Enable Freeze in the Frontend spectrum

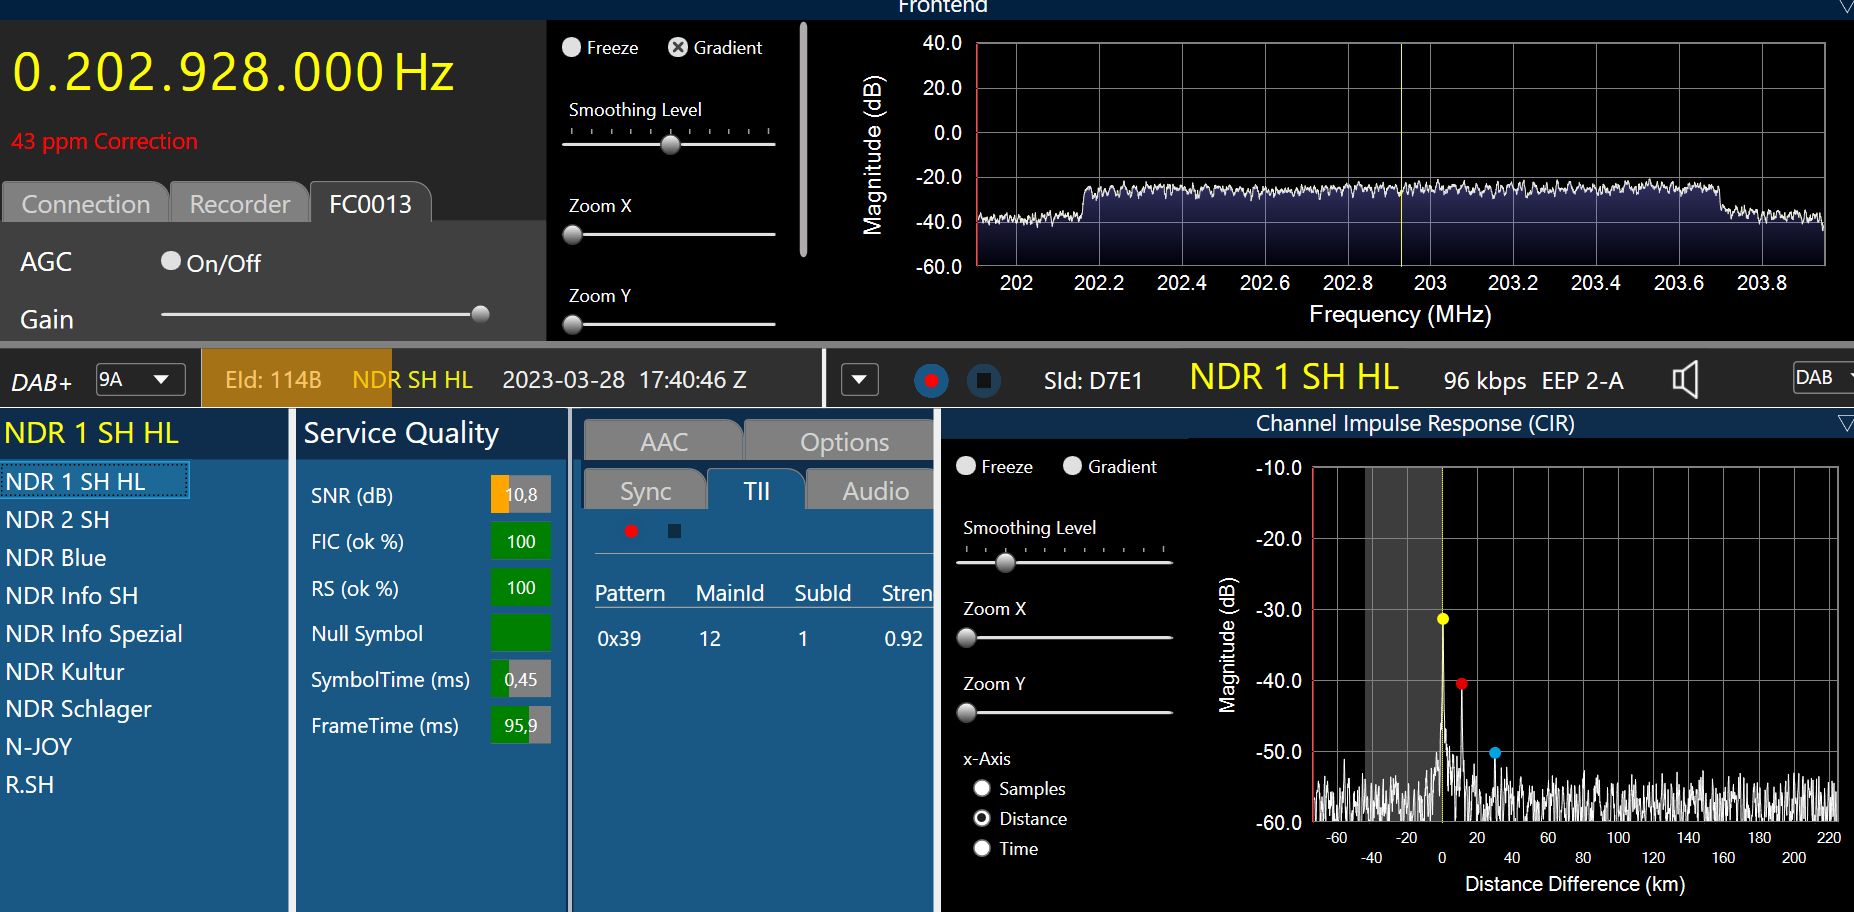coord(572,47)
